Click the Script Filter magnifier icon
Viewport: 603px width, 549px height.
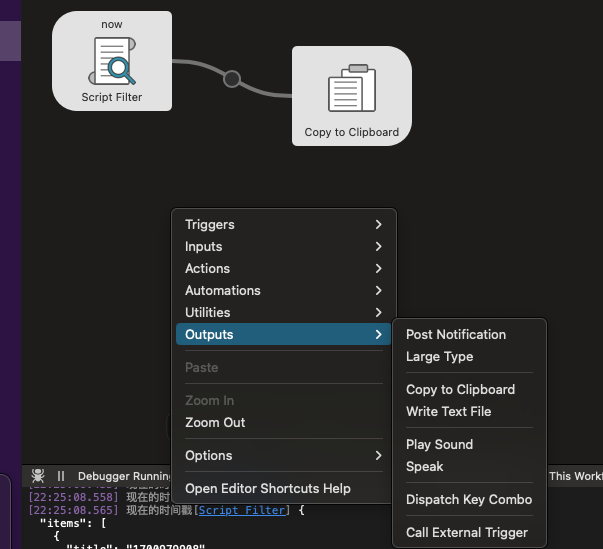pos(112,62)
